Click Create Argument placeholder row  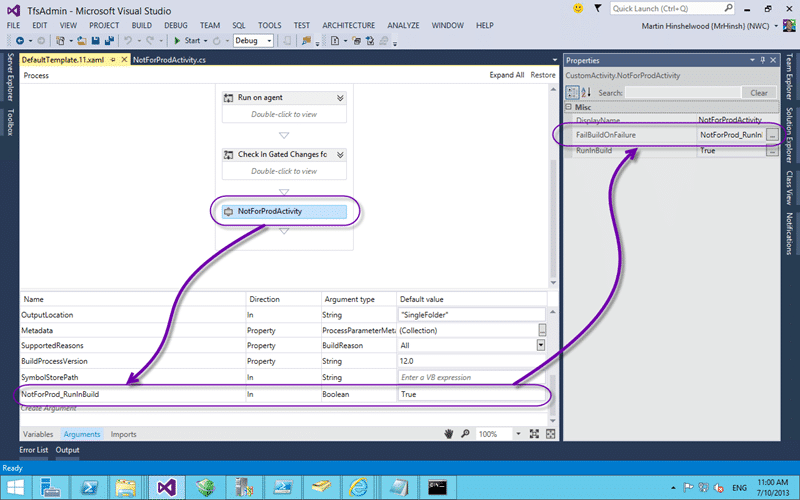(48, 408)
